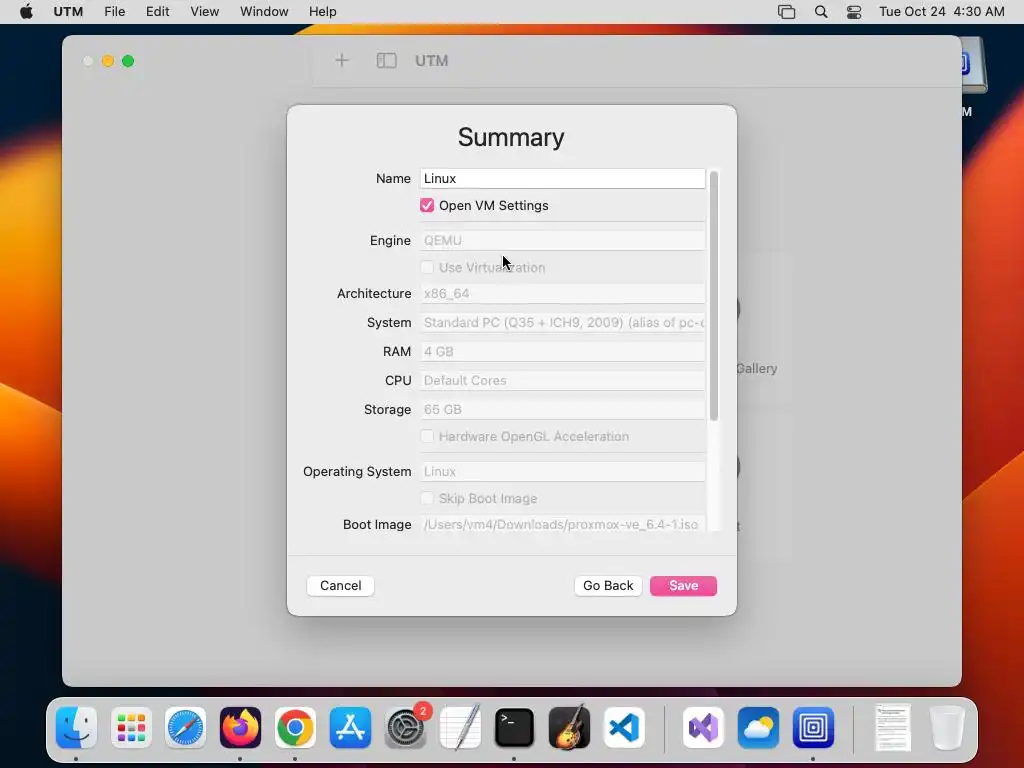
Task: Toggle Use Virtualization checkbox
Action: click(427, 268)
